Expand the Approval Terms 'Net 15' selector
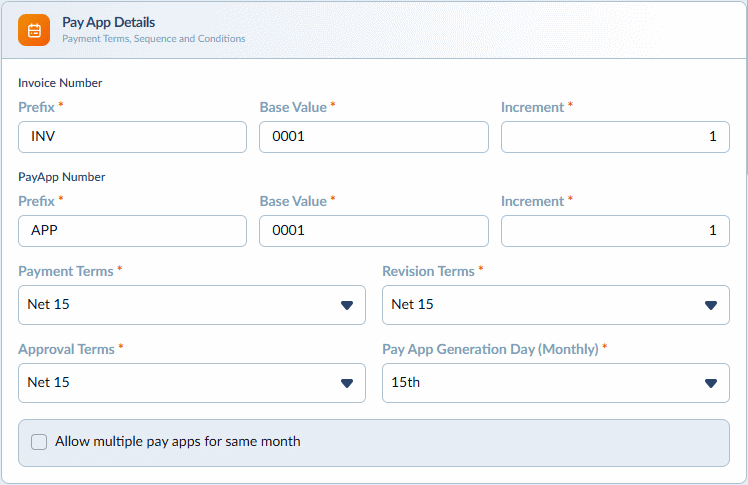Screen dimensions: 748x485 point(192,383)
